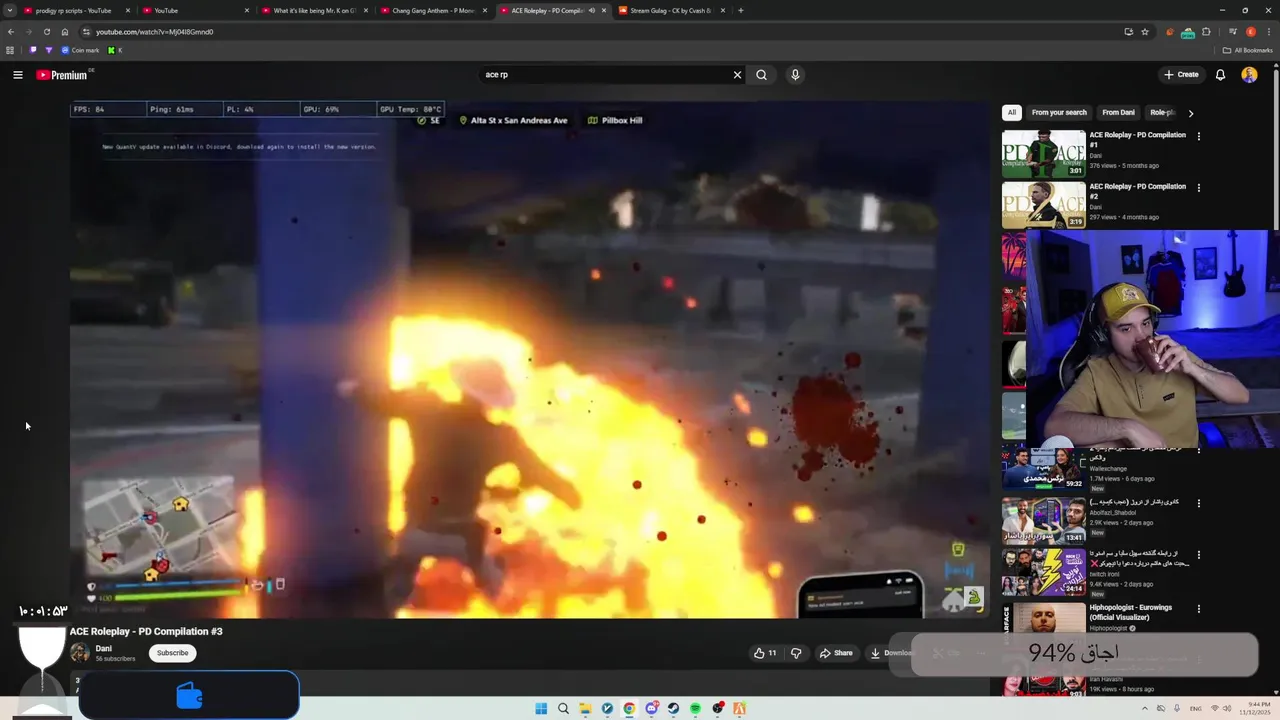Screen dimensions: 1280x720
Task: Bookmark this page with the star
Action: (x=1145, y=32)
